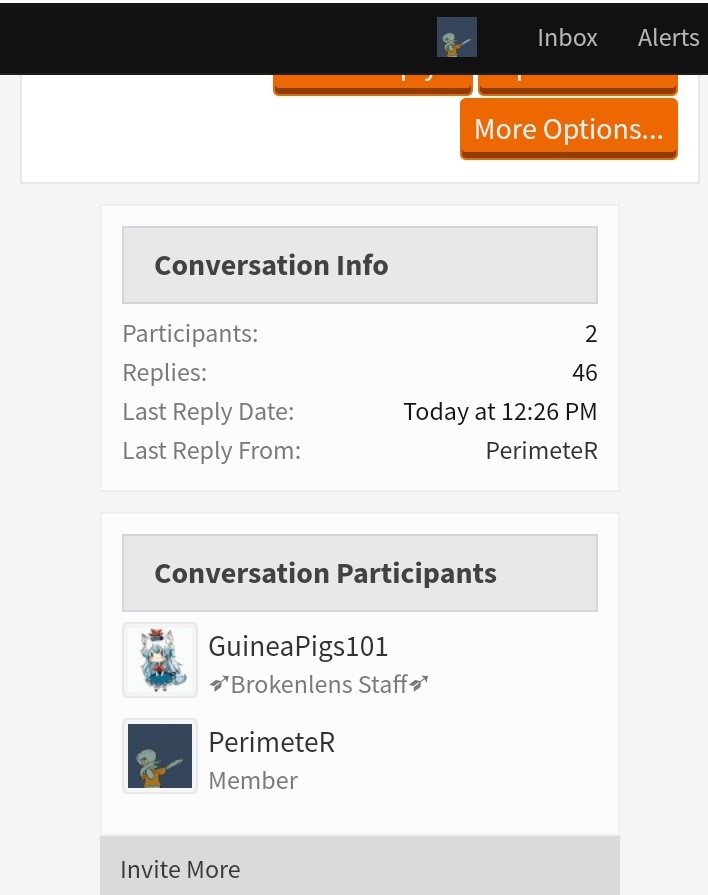Viewport: 708px width, 895px height.
Task: Click the Today at 12:26 PM timestamp
Action: tap(500, 412)
